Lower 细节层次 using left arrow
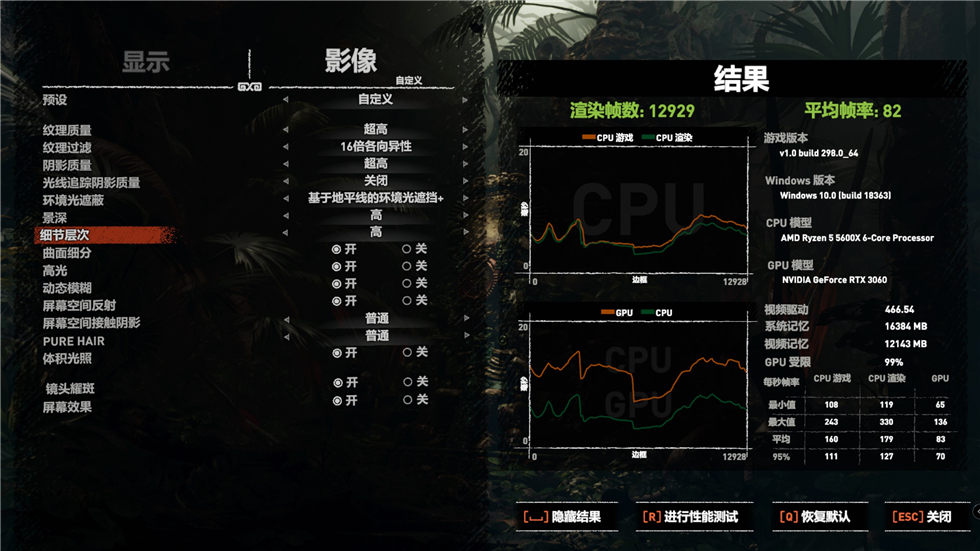 tap(286, 232)
